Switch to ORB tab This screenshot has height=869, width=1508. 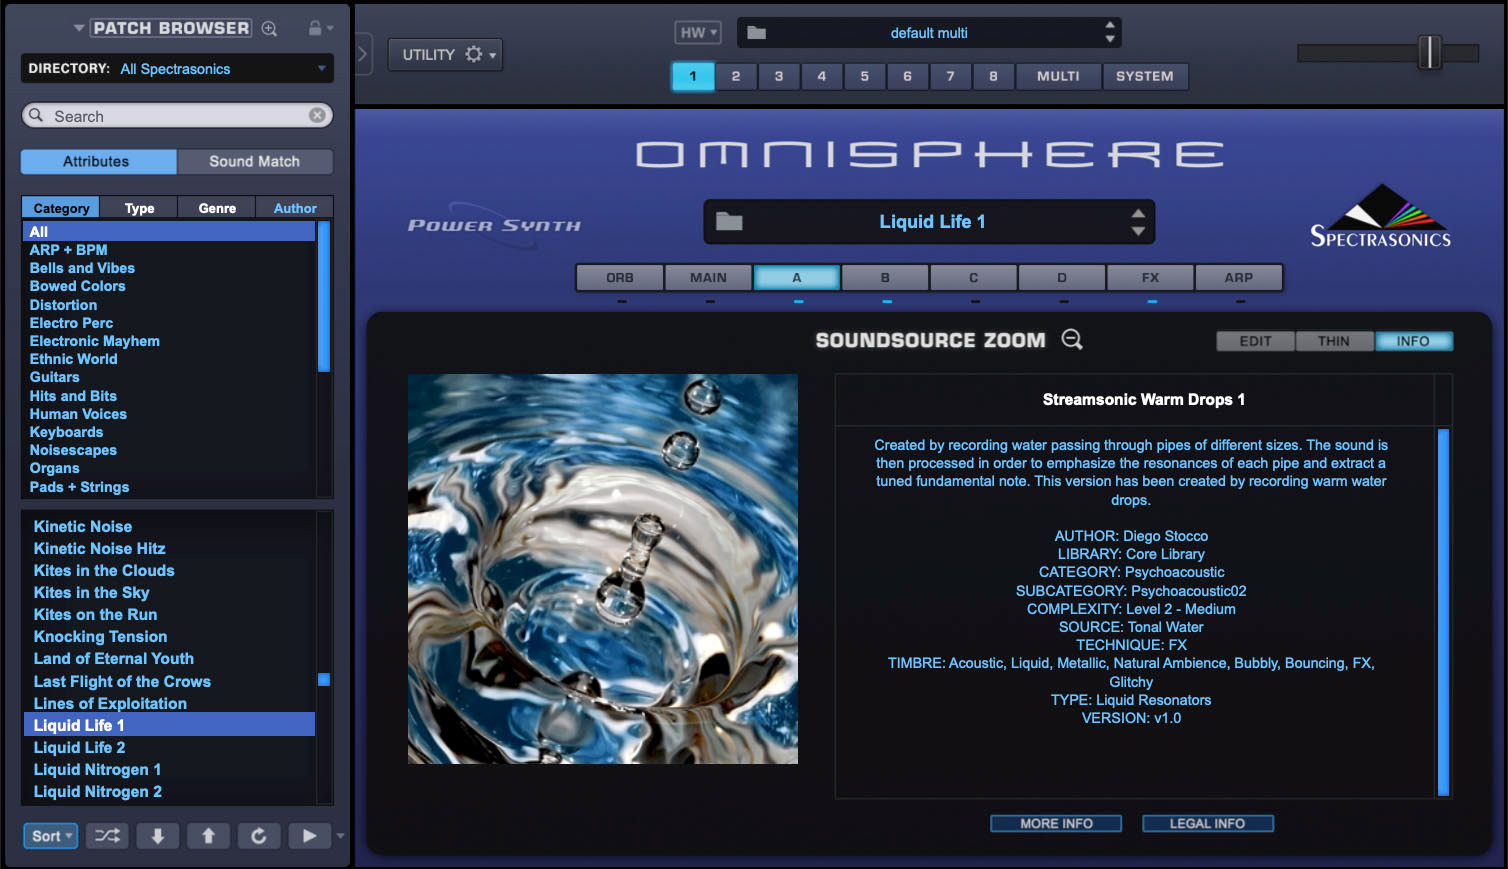click(x=620, y=277)
